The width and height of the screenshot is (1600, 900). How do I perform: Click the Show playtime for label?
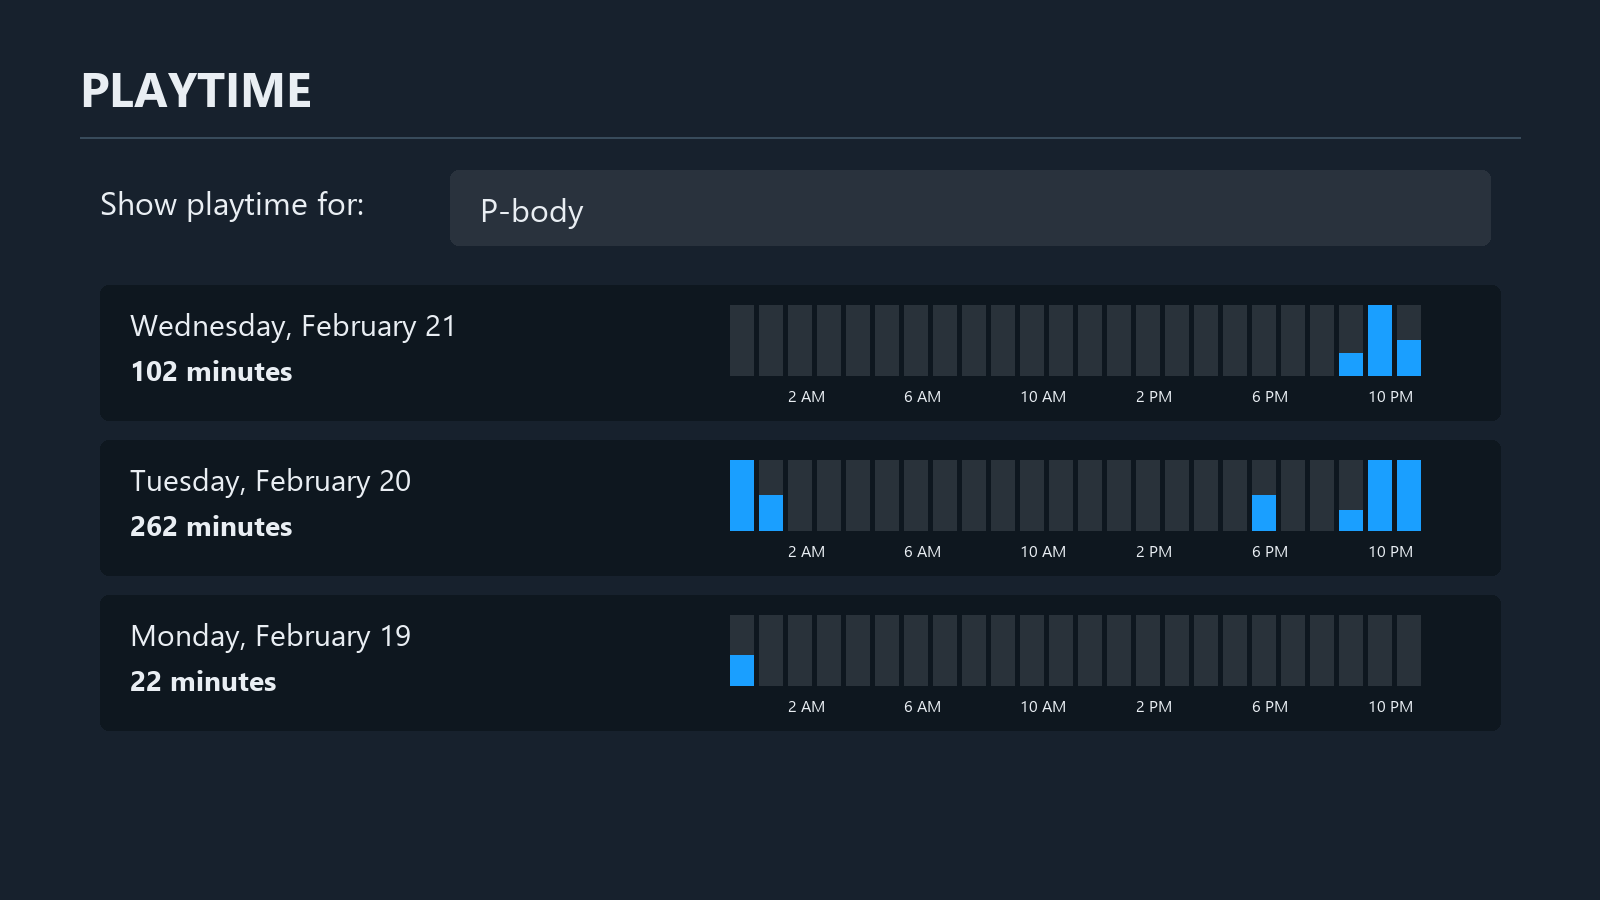pos(232,205)
